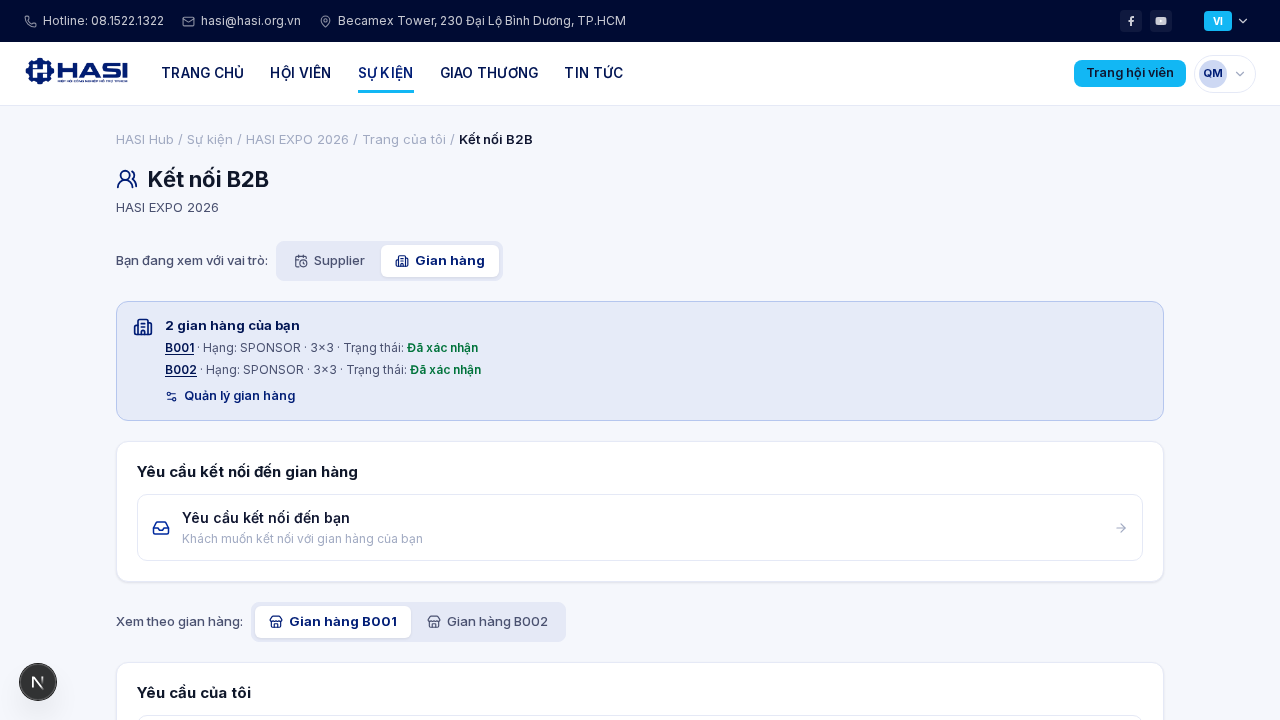The height and width of the screenshot is (720, 1280).
Task: Switch role to Gian hàng
Action: click(440, 261)
